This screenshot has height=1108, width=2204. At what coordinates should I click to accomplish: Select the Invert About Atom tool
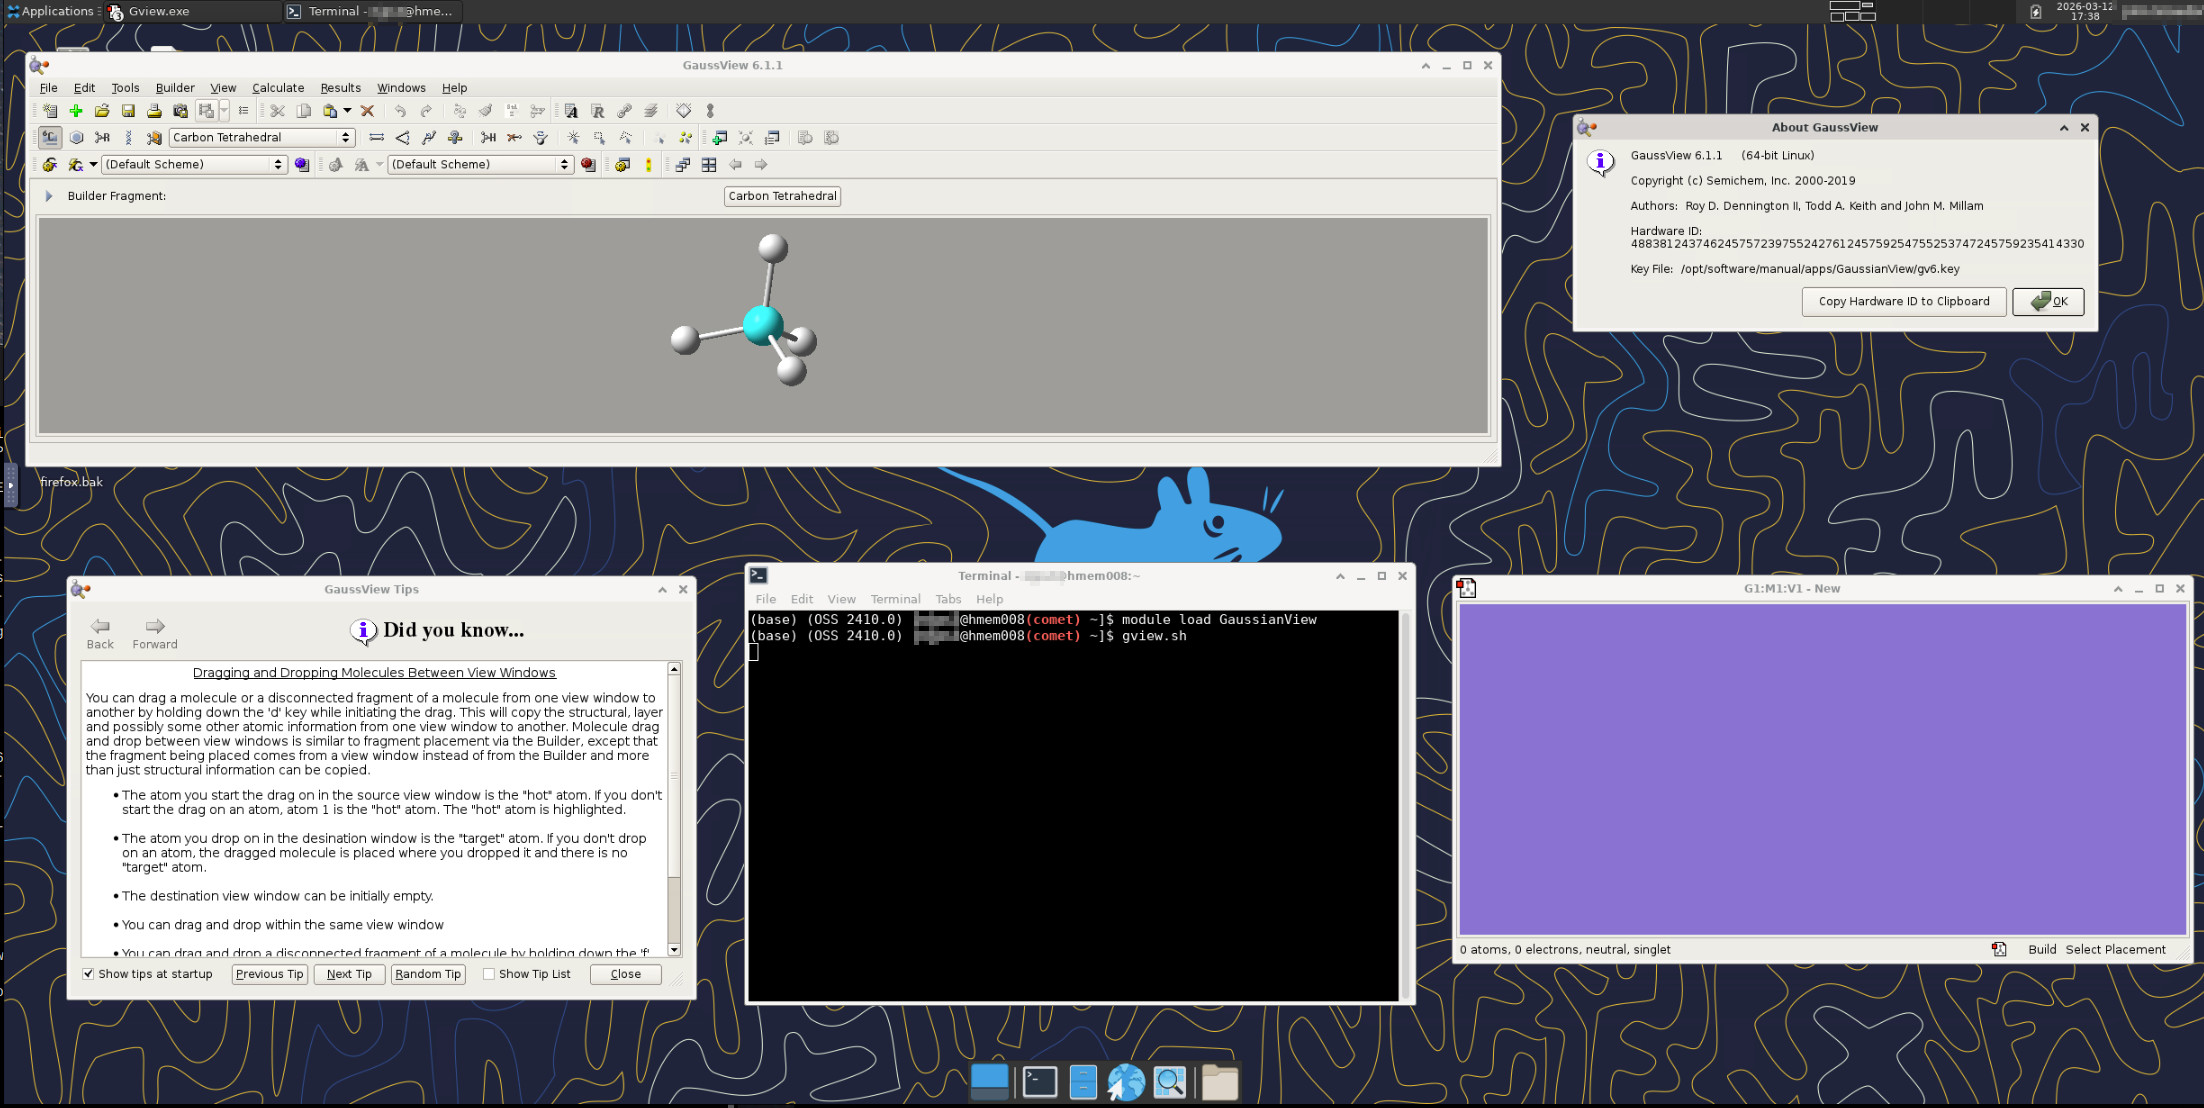(x=540, y=138)
